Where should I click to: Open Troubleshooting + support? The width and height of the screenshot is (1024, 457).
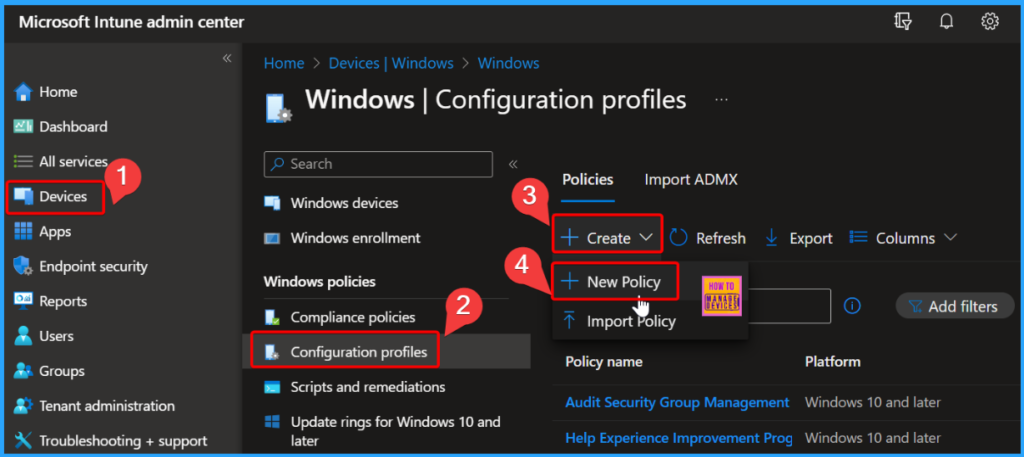point(123,441)
